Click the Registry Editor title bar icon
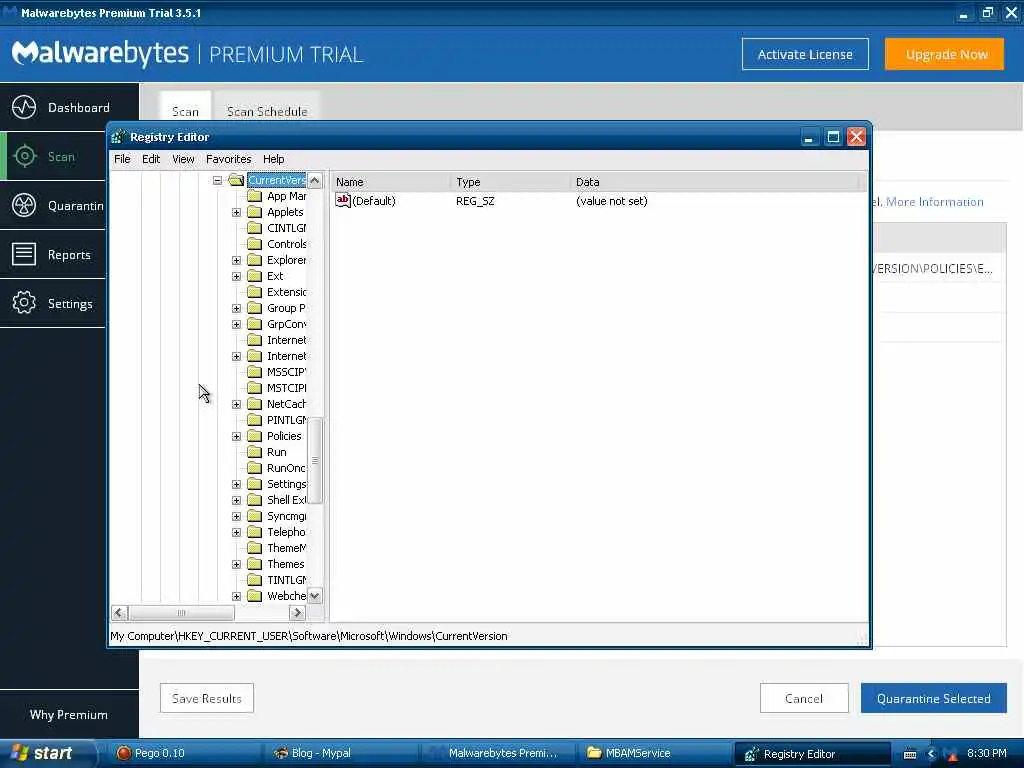 click(x=118, y=136)
